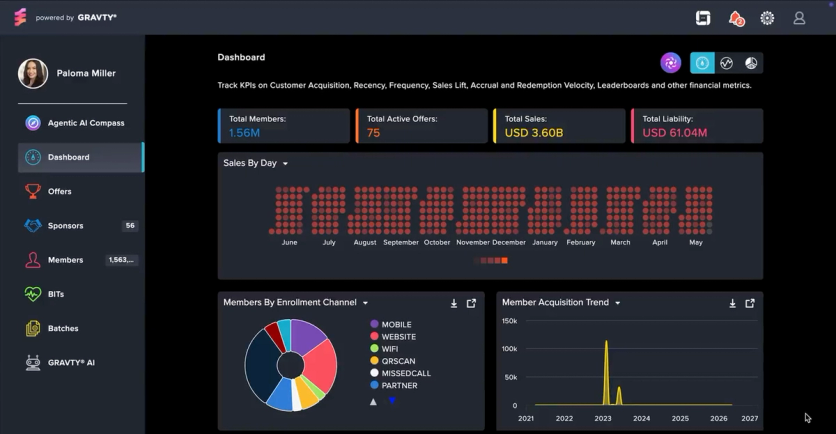Open the square app switcher icon in header
This screenshot has width=836, height=434.
(x=703, y=18)
